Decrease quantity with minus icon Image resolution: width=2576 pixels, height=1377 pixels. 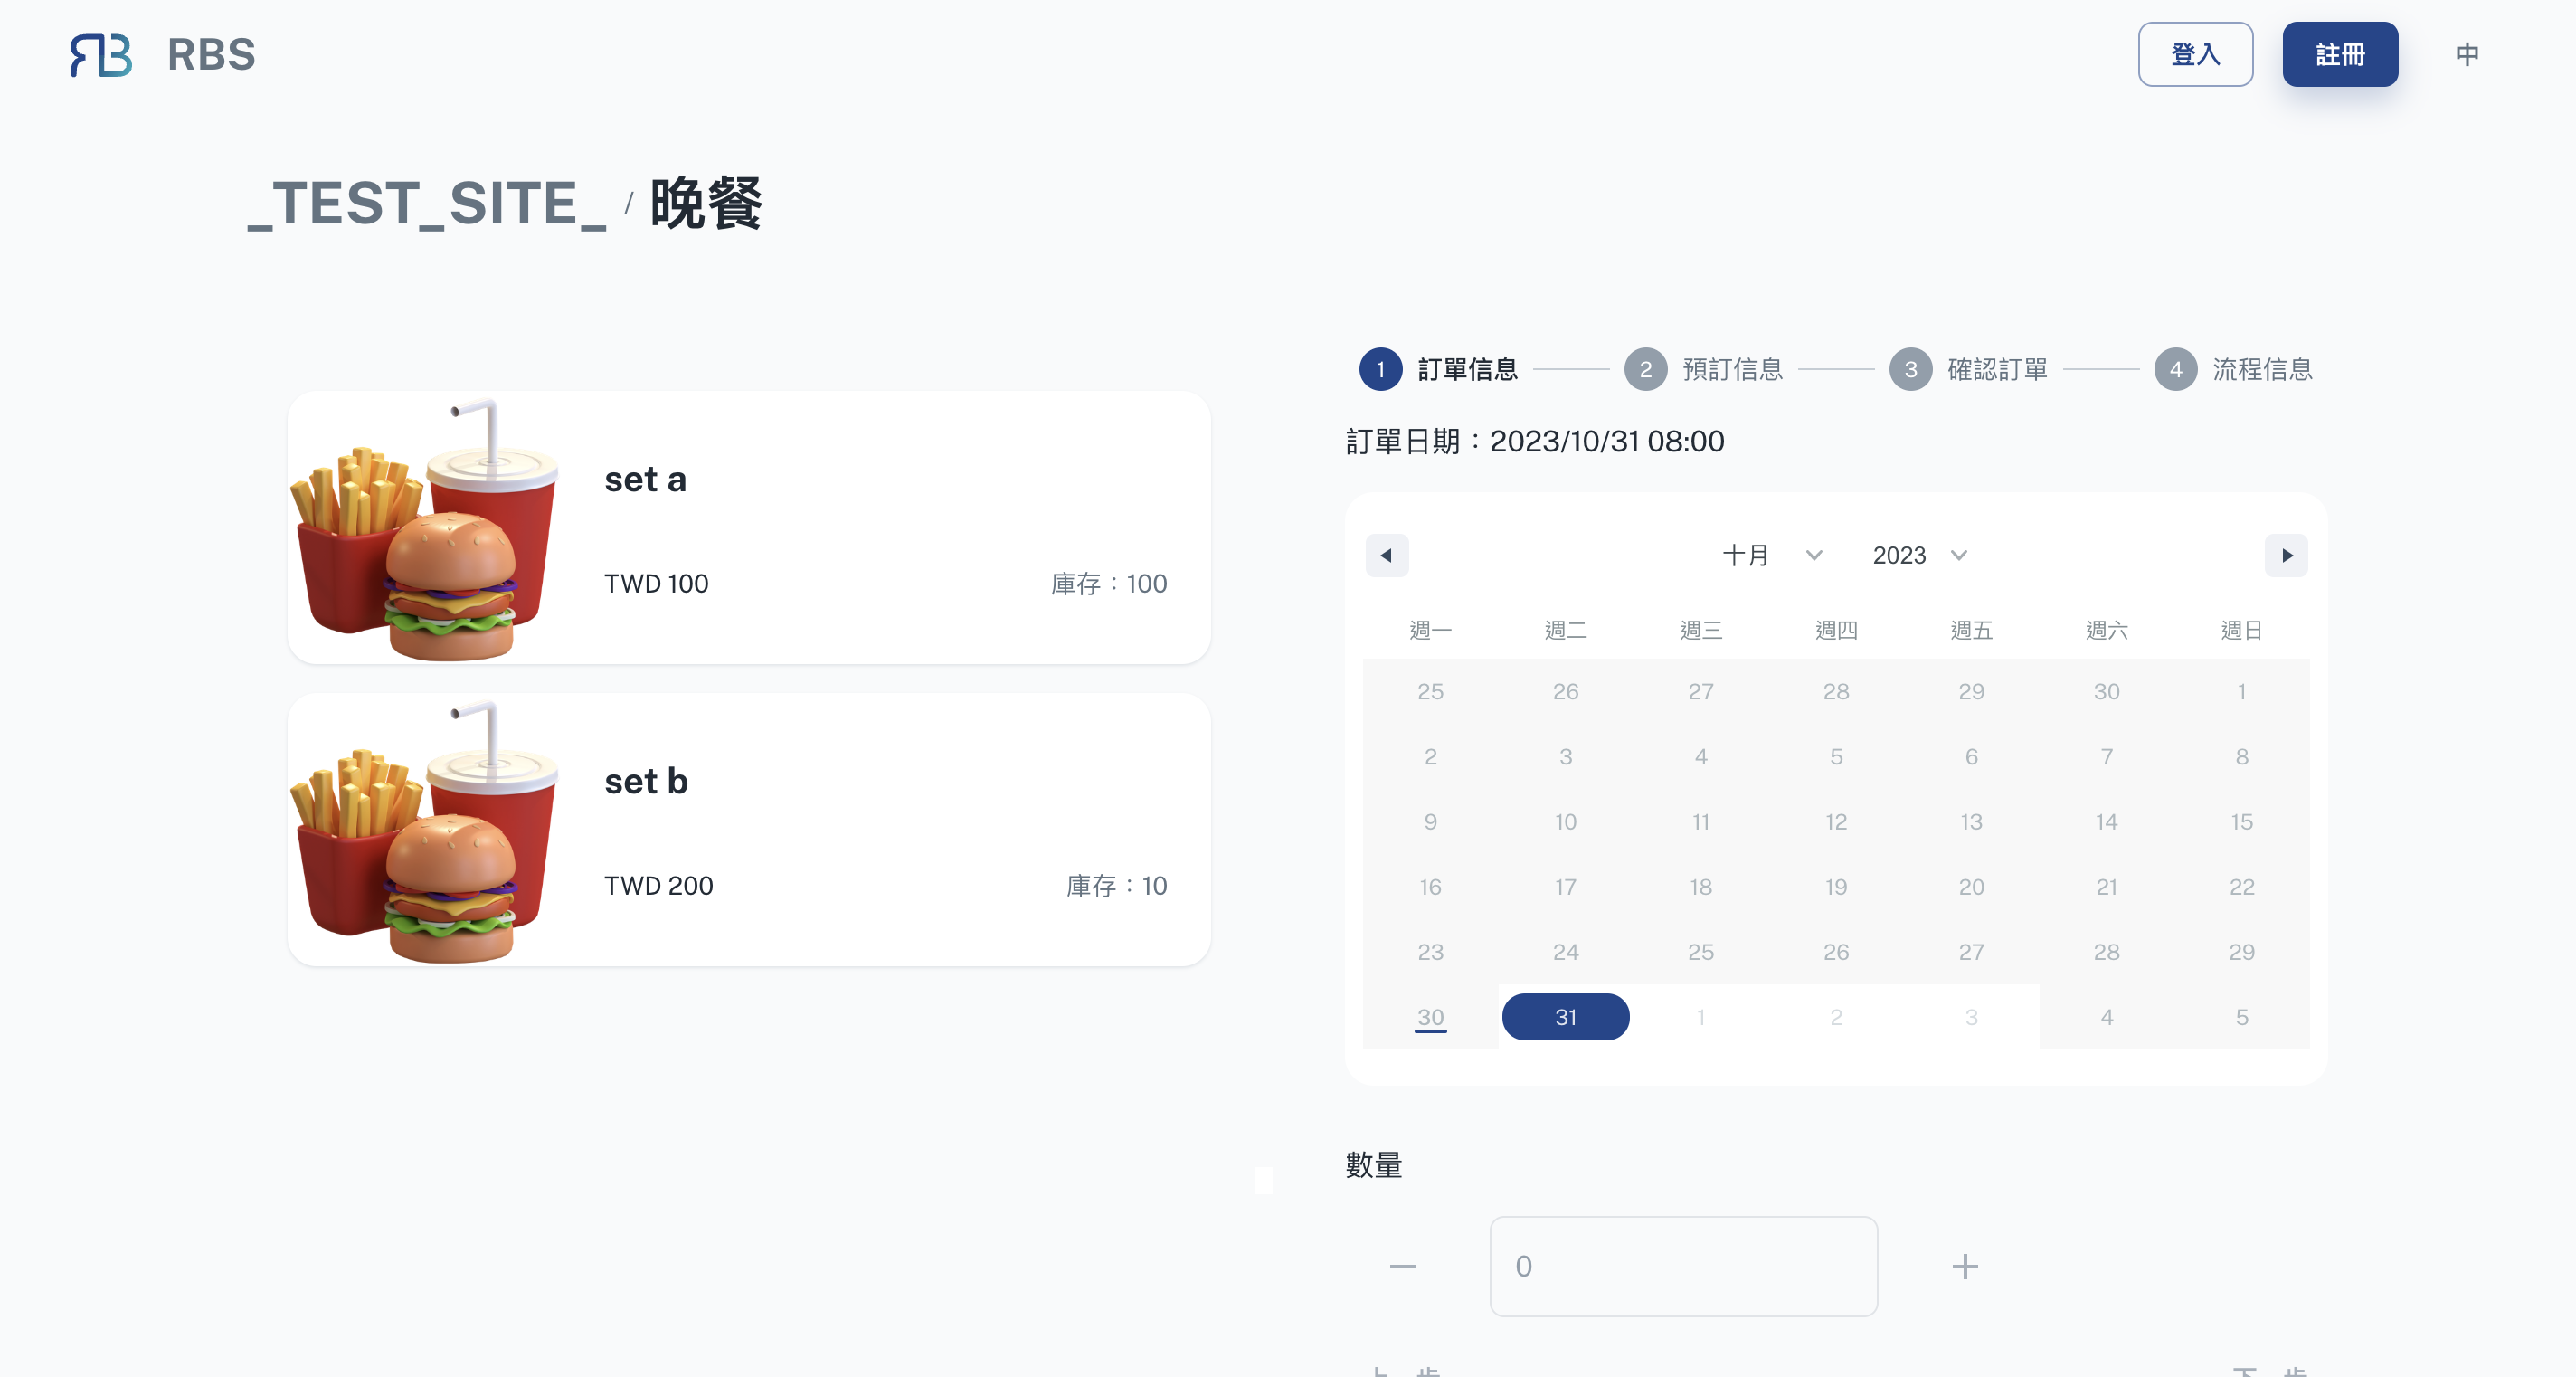pos(1402,1266)
